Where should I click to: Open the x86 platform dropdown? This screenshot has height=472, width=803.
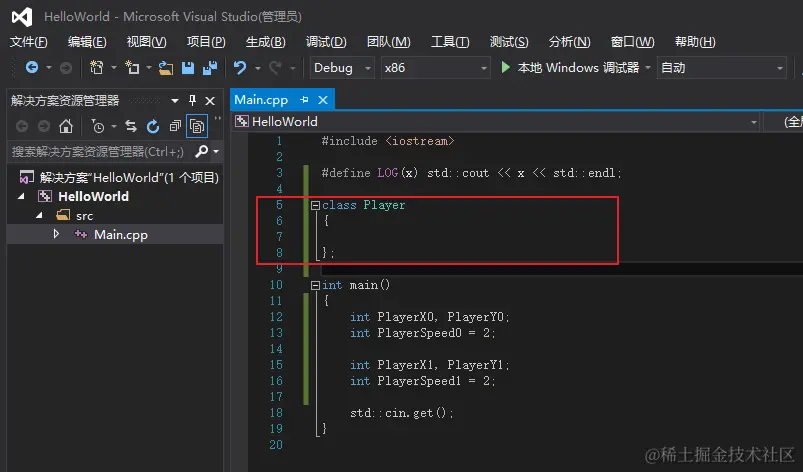coord(435,68)
